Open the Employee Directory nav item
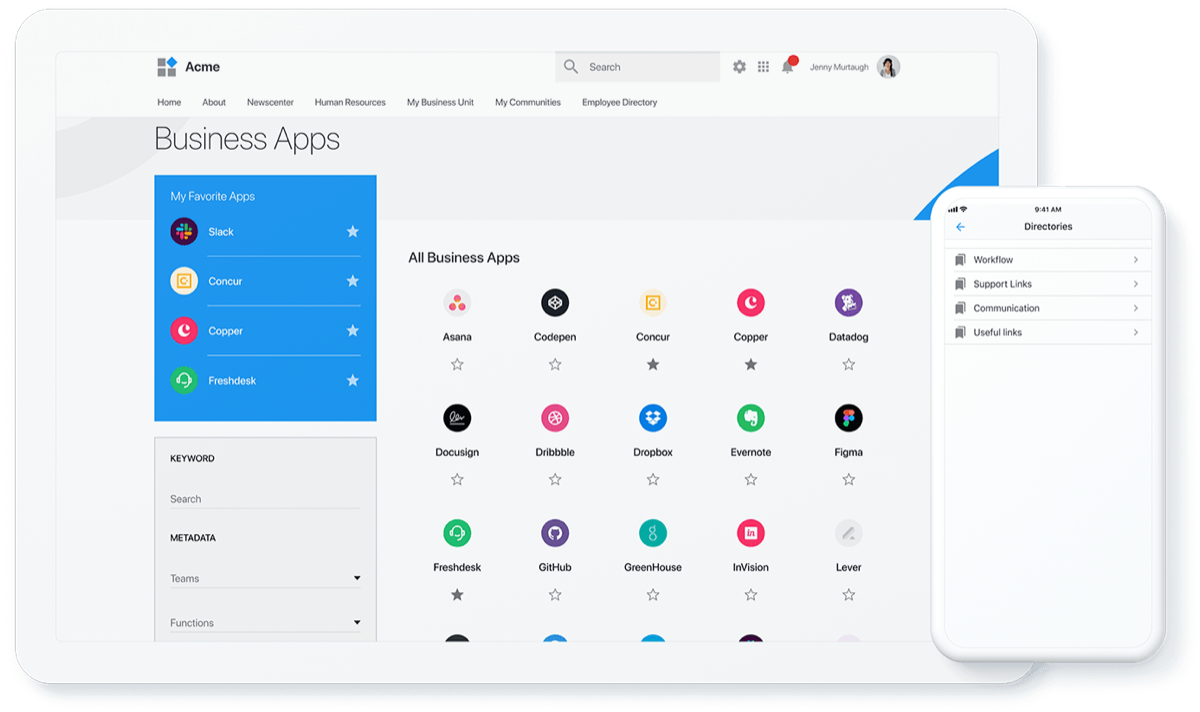The image size is (1200, 712). pos(620,102)
